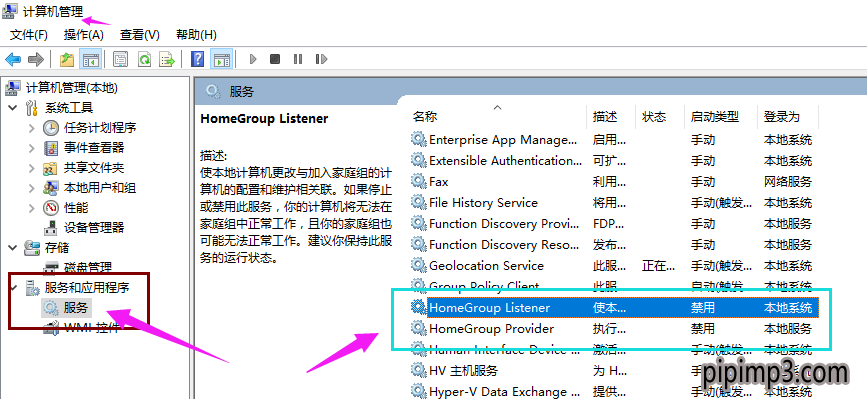
Task: Click the 本地用户和组 users icon
Action: tap(51, 188)
